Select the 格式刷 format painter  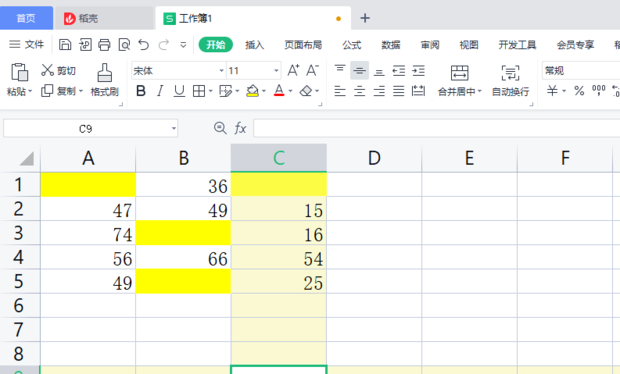[104, 80]
